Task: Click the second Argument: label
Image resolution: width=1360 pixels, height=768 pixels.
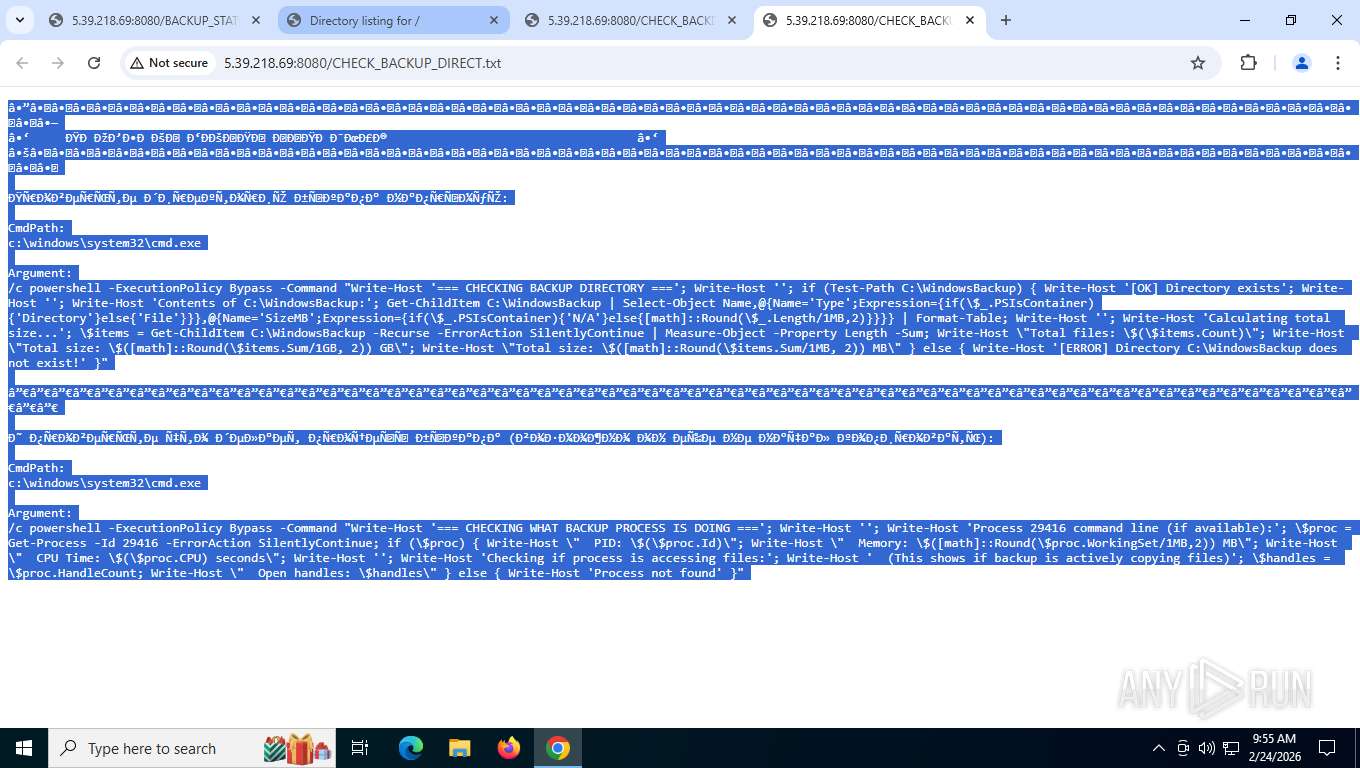Action: pyautogui.click(x=40, y=513)
